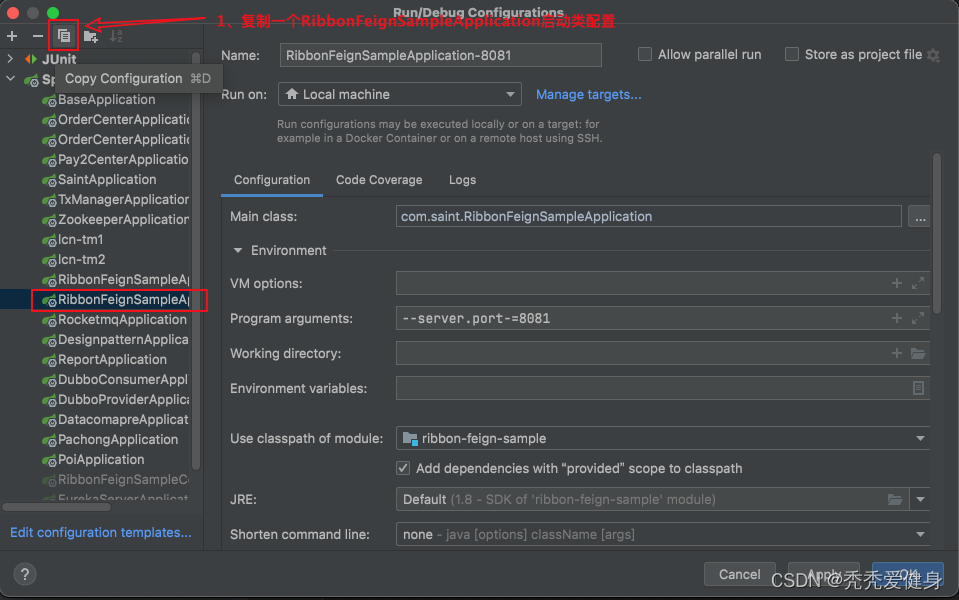Image resolution: width=959 pixels, height=600 pixels.
Task: Copy the selected configuration
Action: click(x=64, y=36)
